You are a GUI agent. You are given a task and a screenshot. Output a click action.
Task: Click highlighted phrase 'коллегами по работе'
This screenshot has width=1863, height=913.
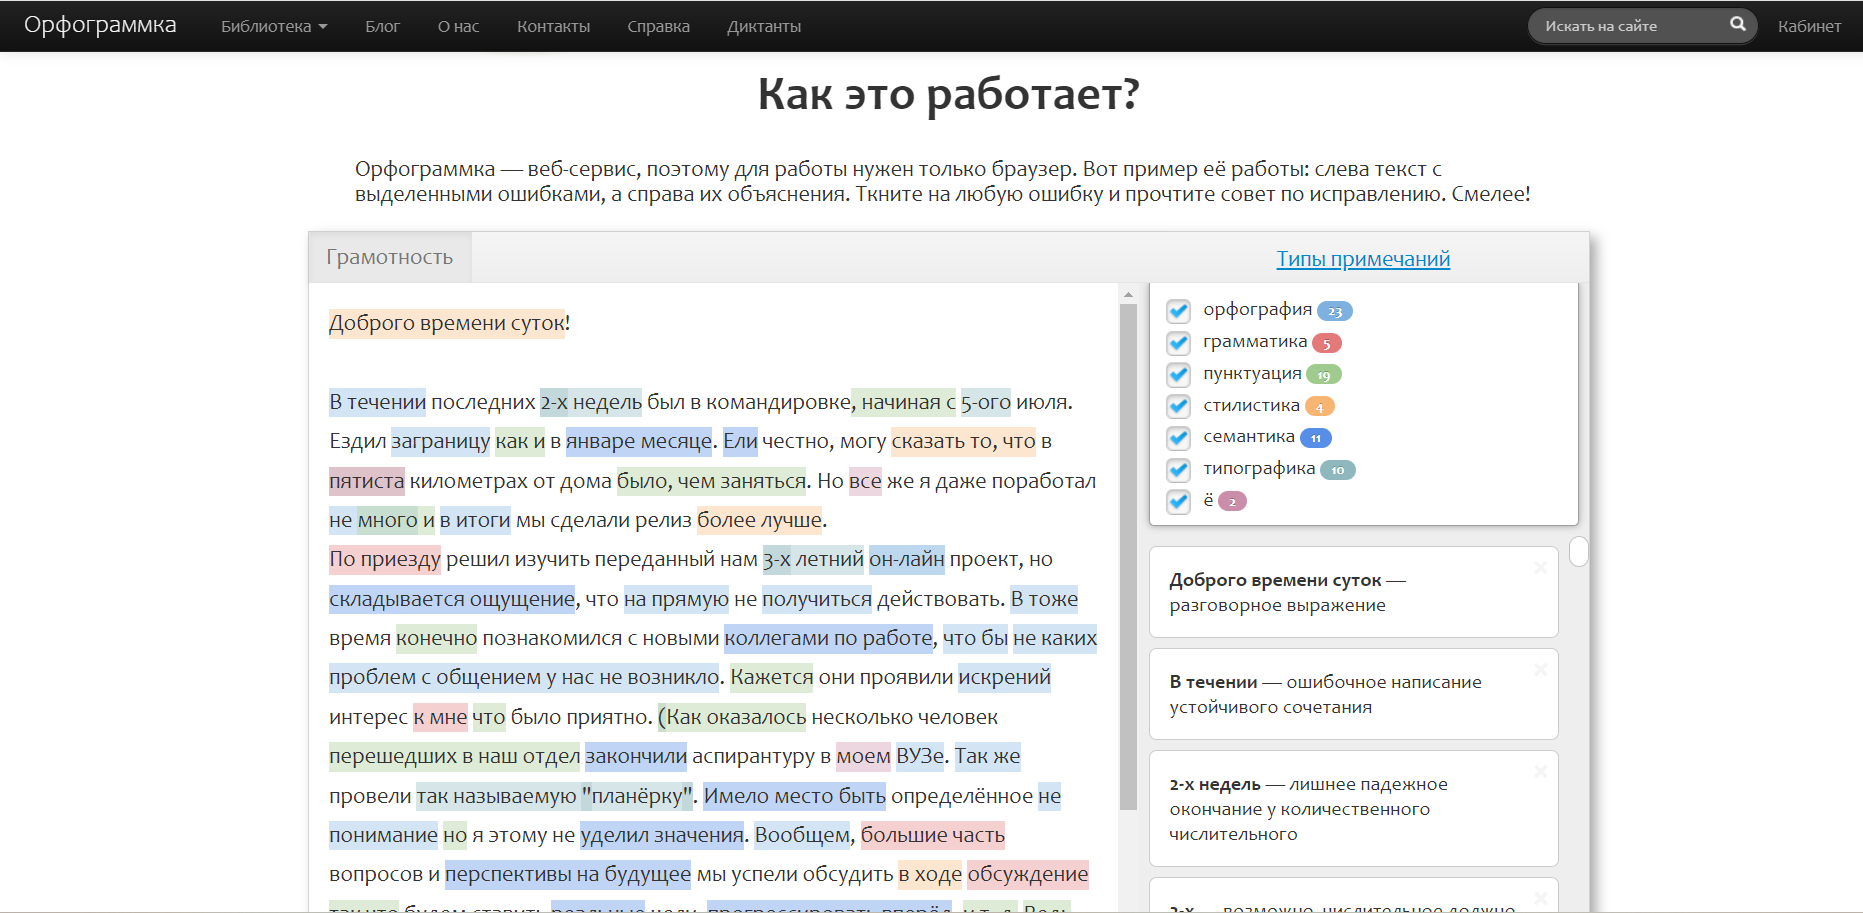pos(828,638)
